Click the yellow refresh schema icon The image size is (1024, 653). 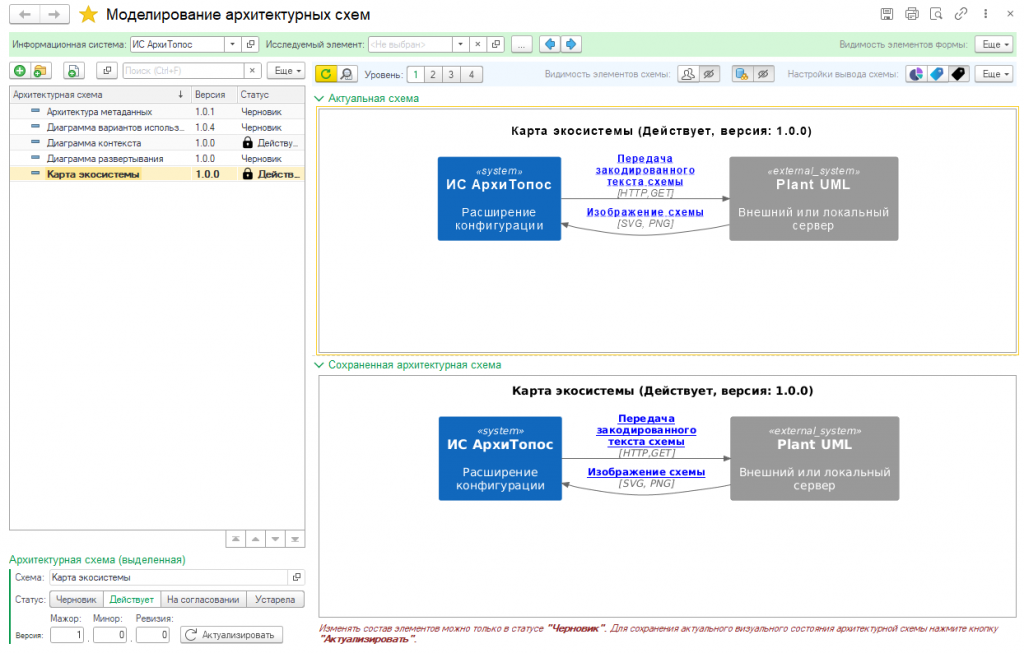click(325, 74)
